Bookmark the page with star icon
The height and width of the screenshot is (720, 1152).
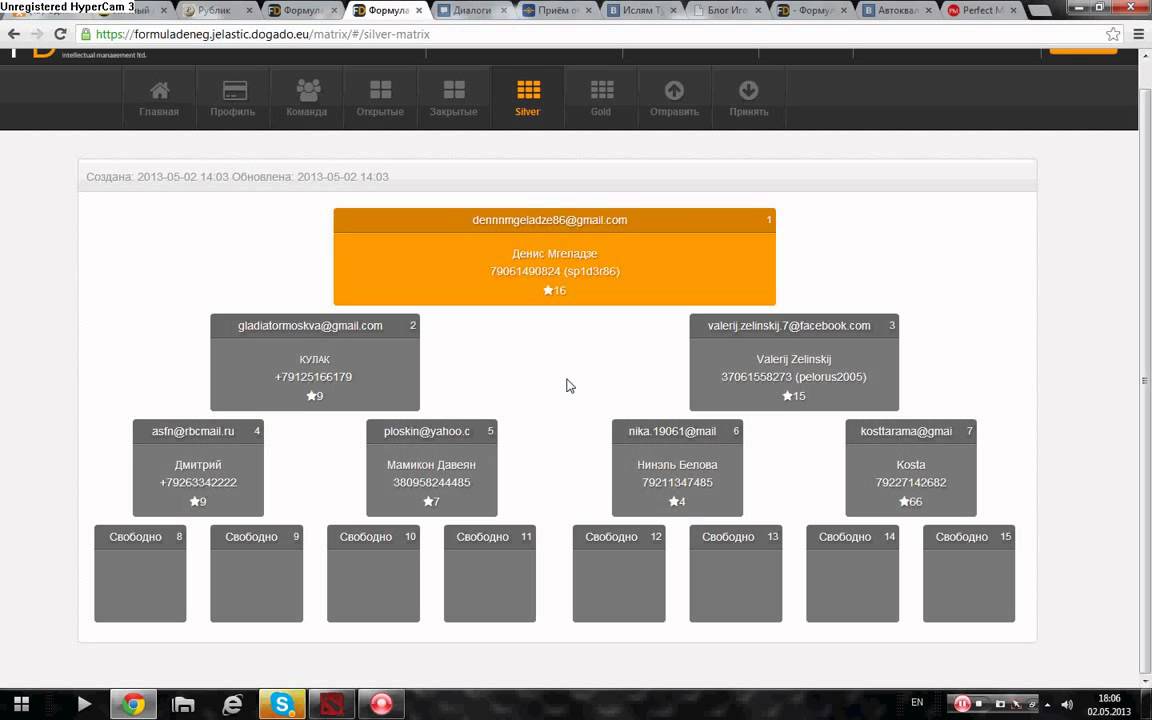(1113, 34)
